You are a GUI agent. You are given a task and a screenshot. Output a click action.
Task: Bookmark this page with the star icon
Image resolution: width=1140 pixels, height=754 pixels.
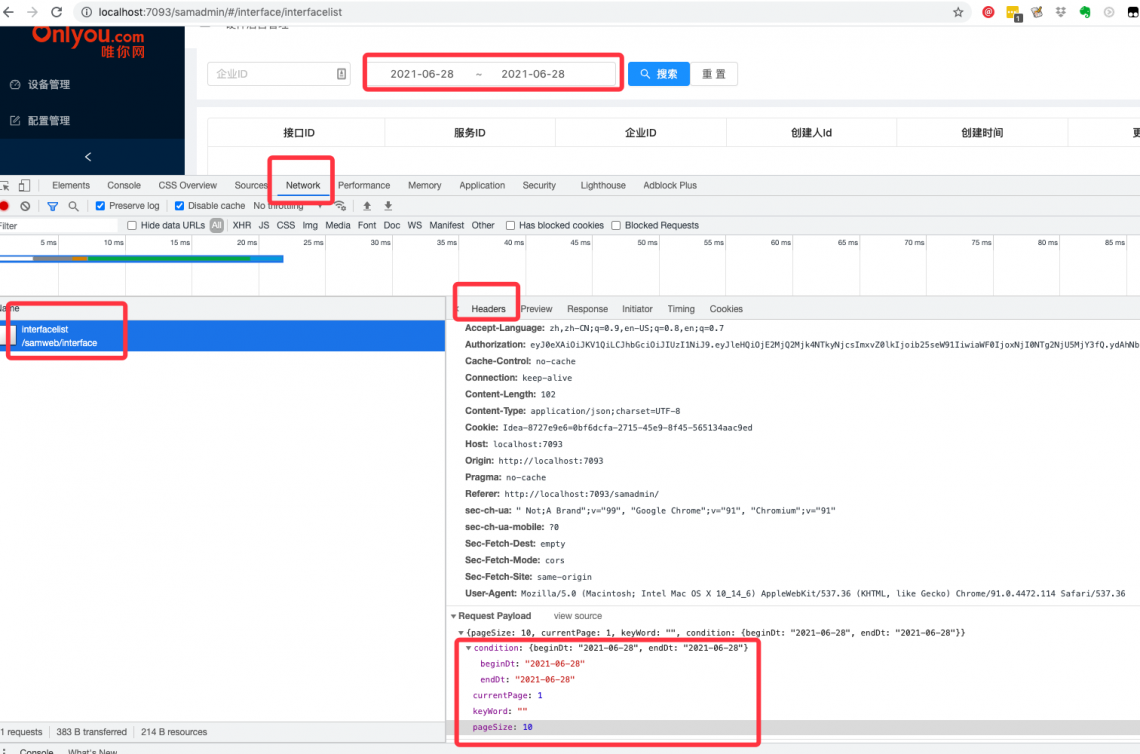tap(958, 12)
